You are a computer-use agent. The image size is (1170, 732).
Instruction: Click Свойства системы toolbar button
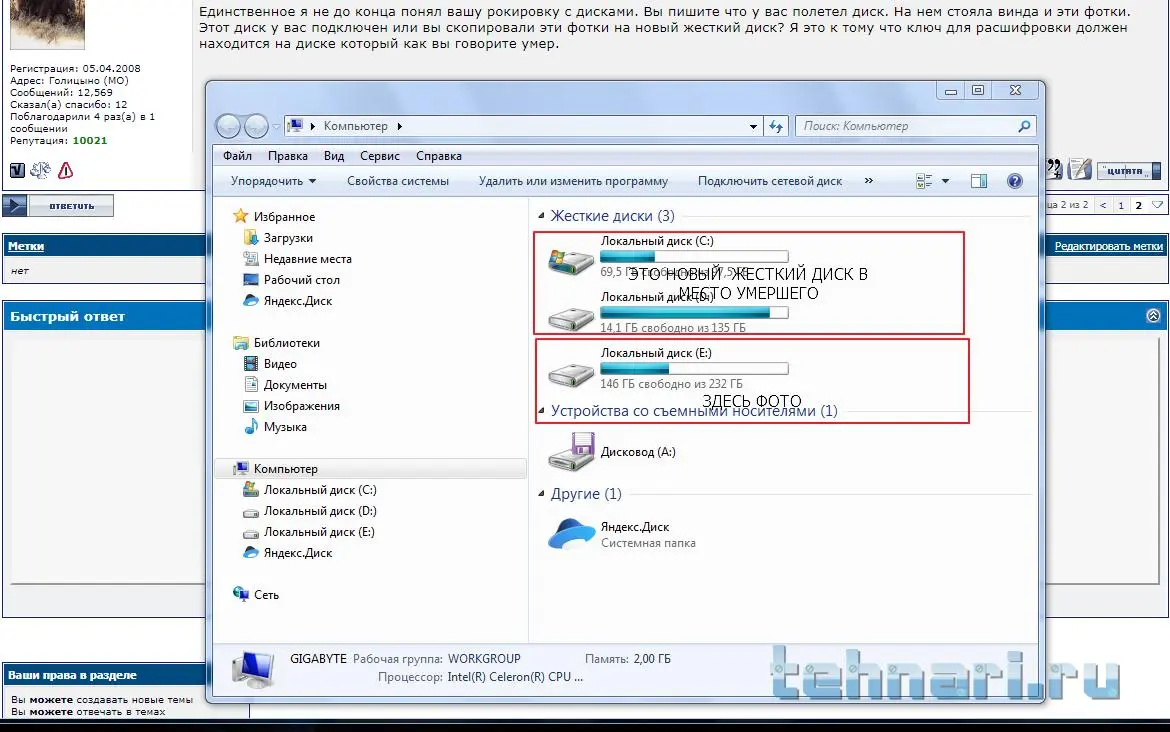[398, 181]
